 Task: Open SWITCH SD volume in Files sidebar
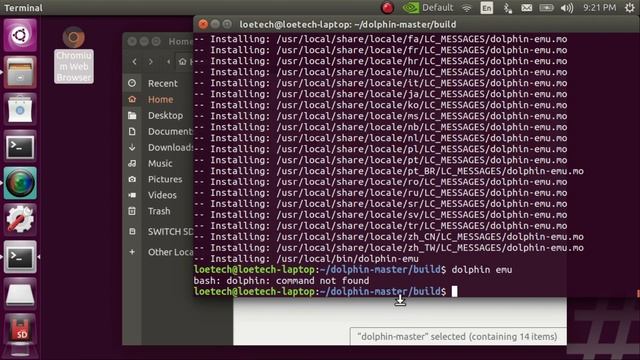158,231
